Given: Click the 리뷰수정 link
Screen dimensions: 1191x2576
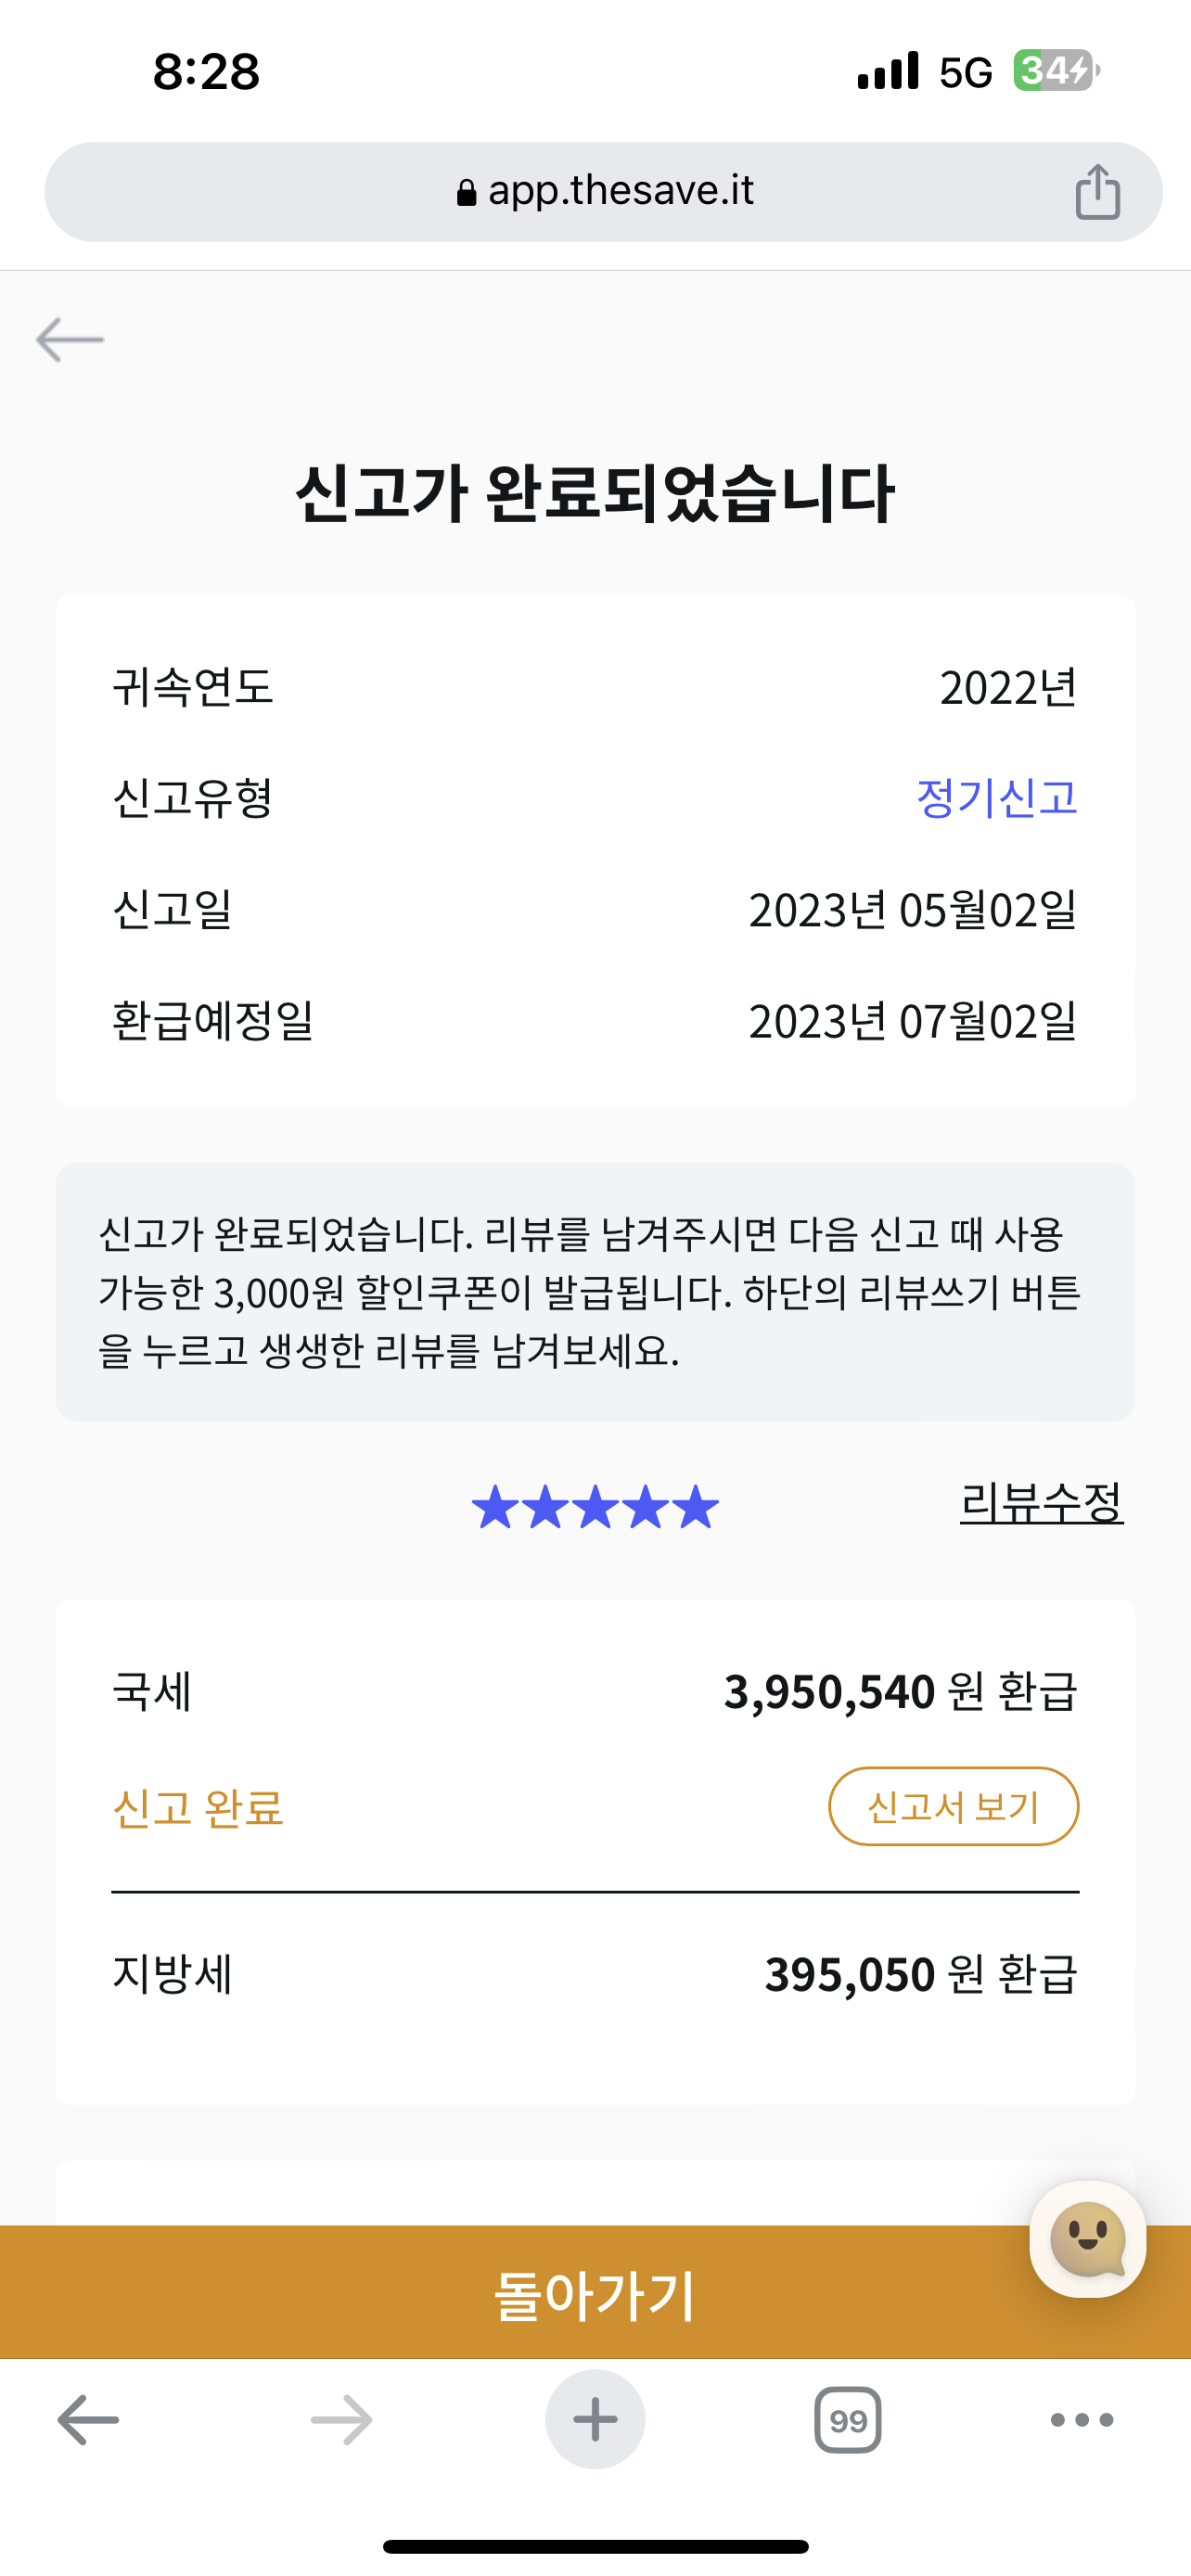Looking at the screenshot, I should coord(1041,1502).
